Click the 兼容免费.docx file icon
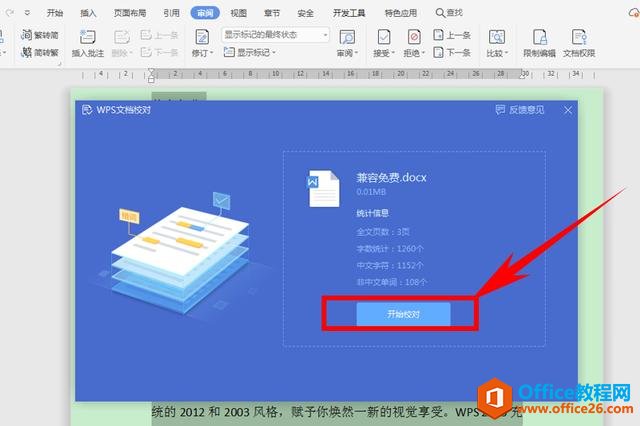Screen dimensions: 640x426 tap(323, 189)
